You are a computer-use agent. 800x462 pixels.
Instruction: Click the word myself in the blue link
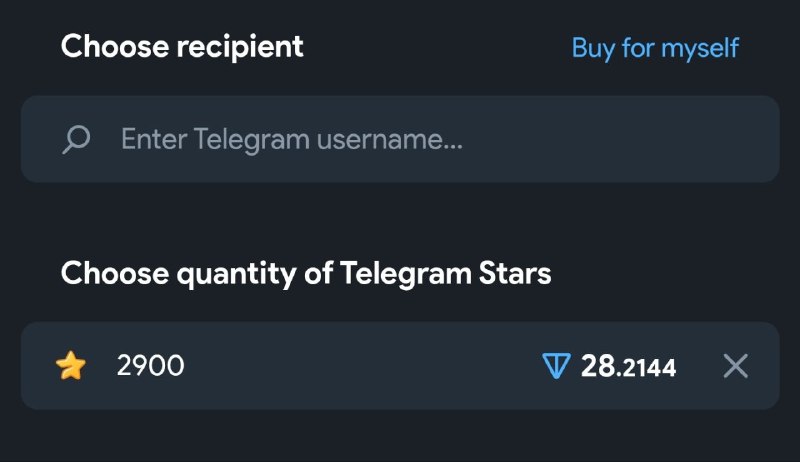click(699, 47)
